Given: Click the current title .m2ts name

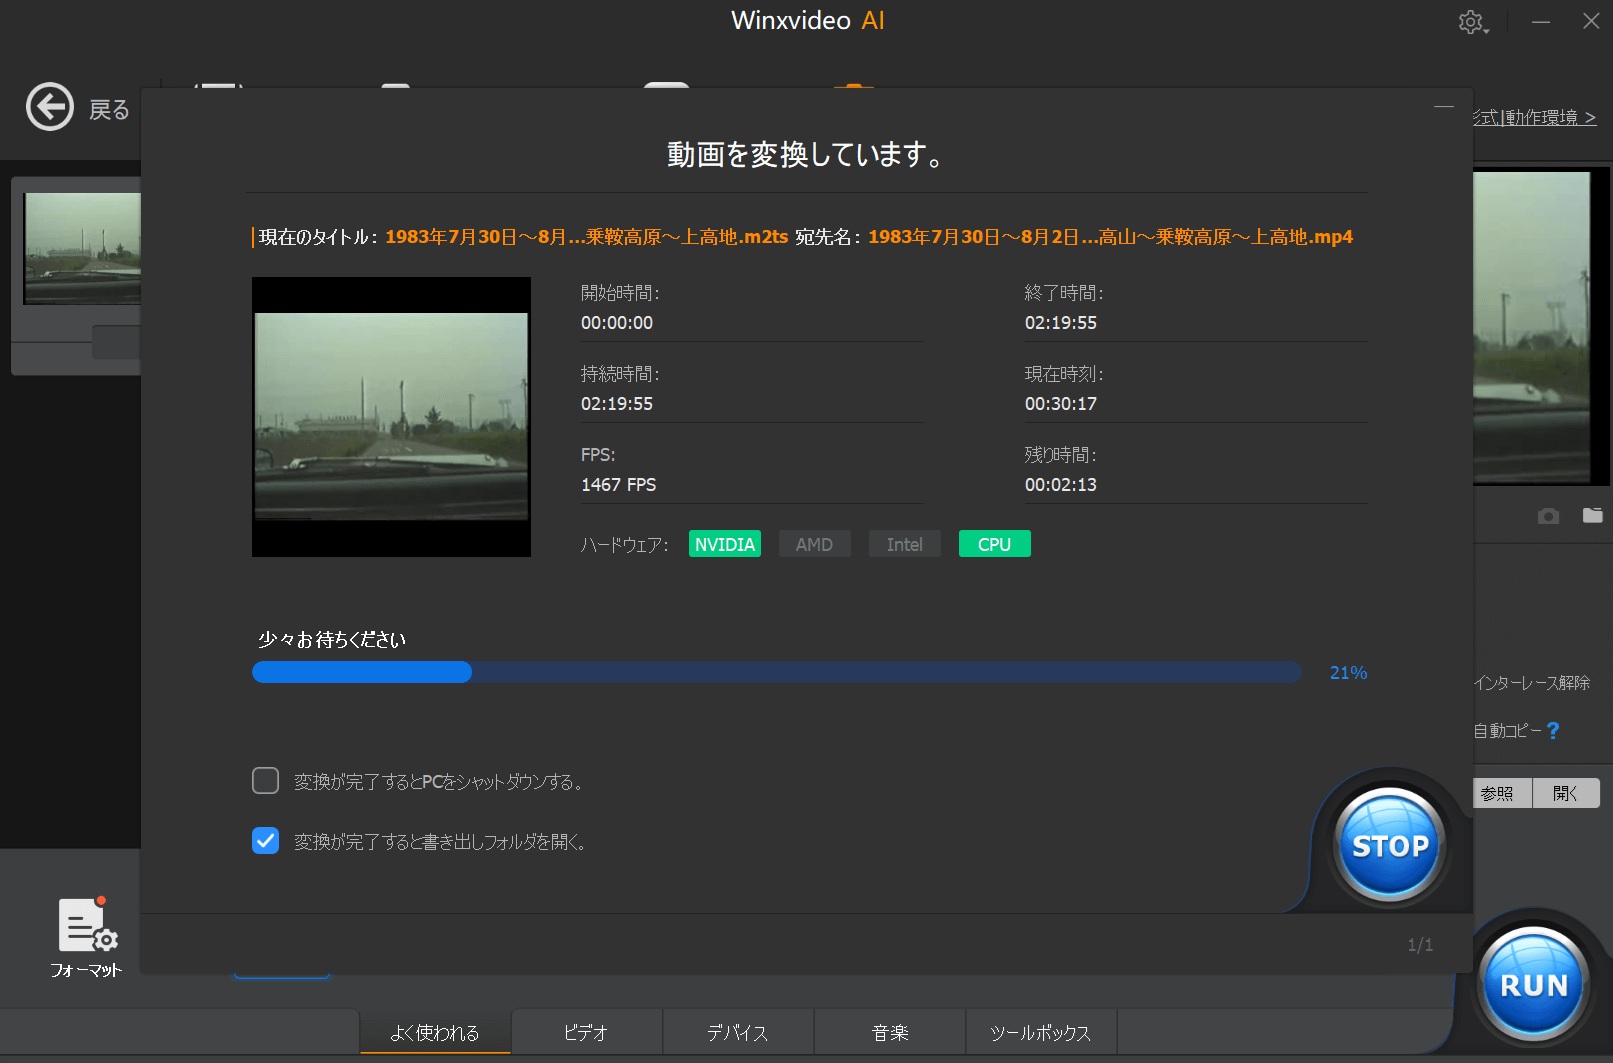Looking at the screenshot, I should tap(587, 237).
